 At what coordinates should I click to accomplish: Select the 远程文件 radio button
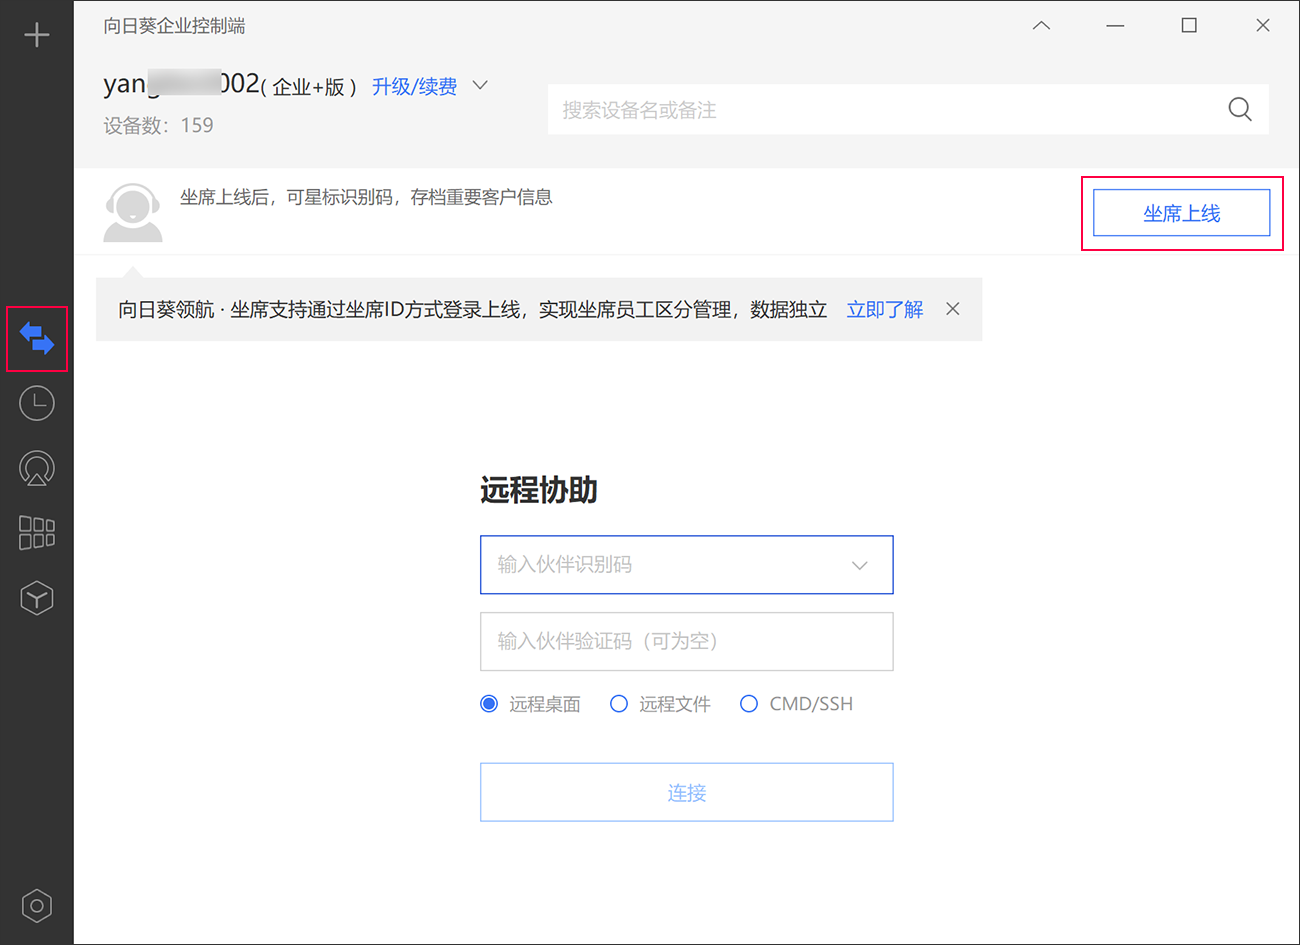tap(619, 704)
